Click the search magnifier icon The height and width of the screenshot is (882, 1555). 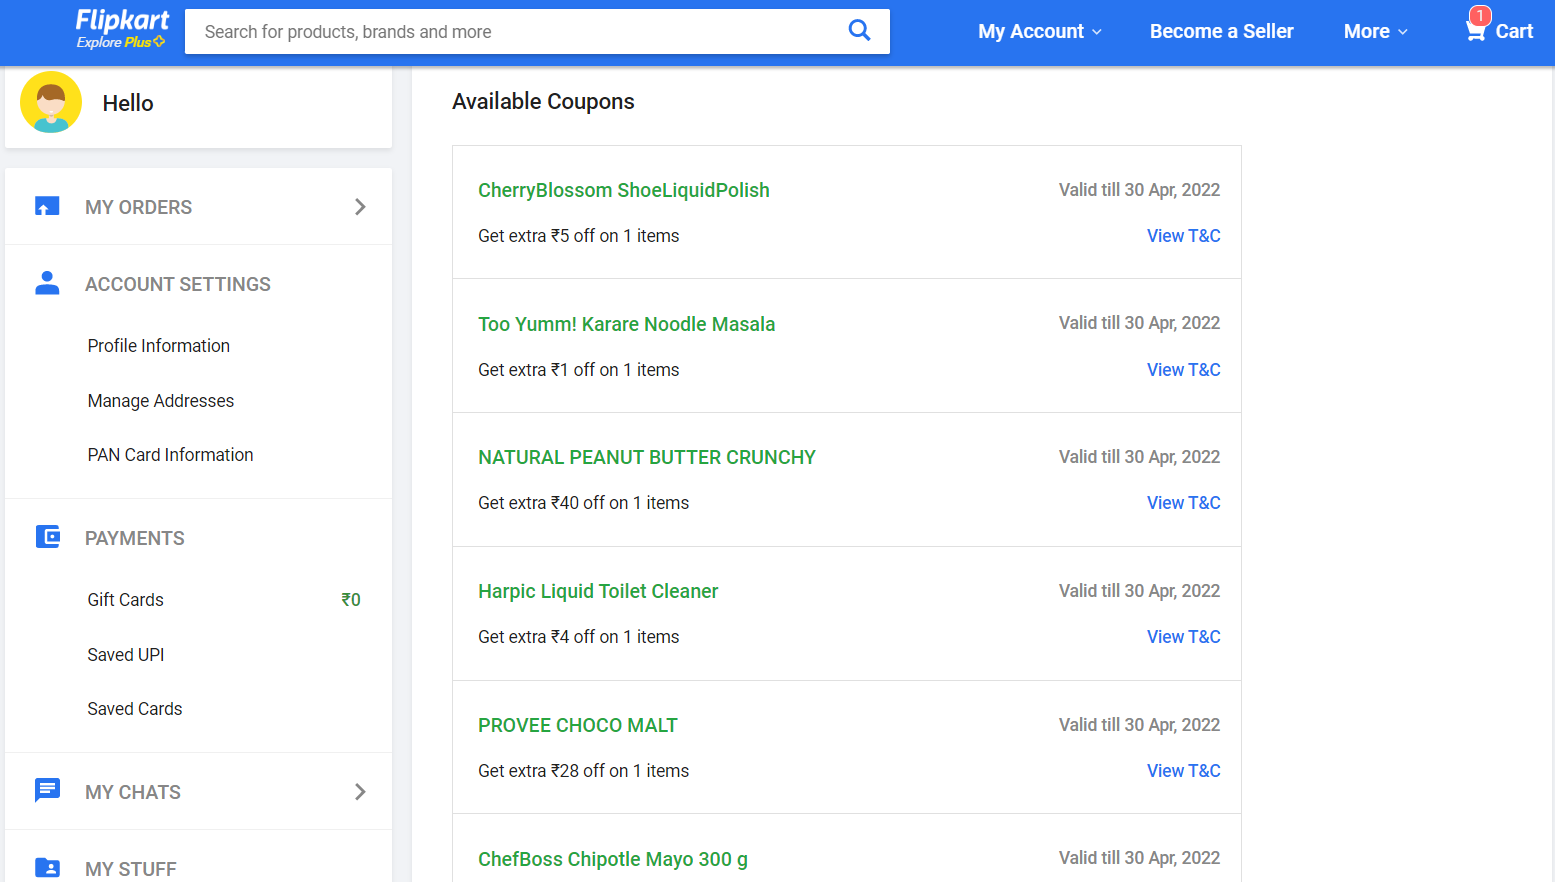coord(859,31)
